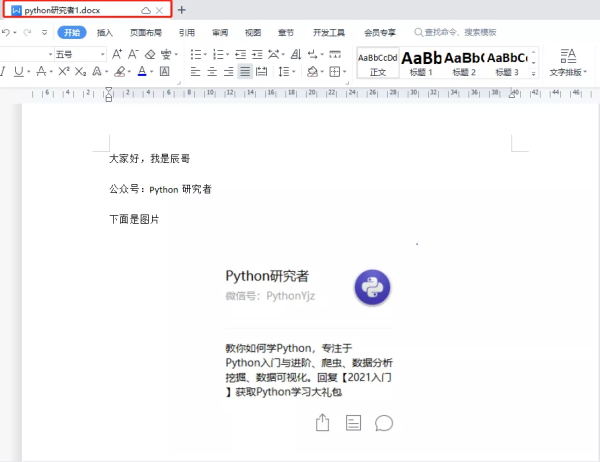Click the clear formatting eraser icon

(x=151, y=54)
